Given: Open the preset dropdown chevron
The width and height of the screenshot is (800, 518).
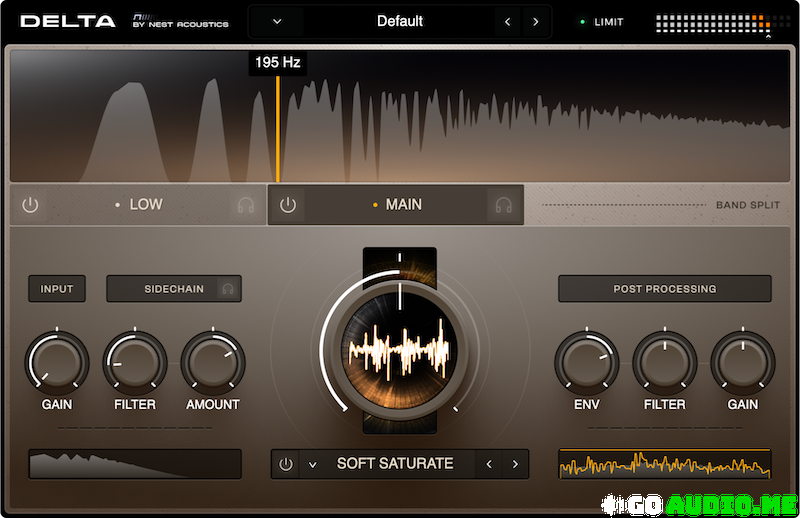Looking at the screenshot, I should pyautogui.click(x=277, y=21).
